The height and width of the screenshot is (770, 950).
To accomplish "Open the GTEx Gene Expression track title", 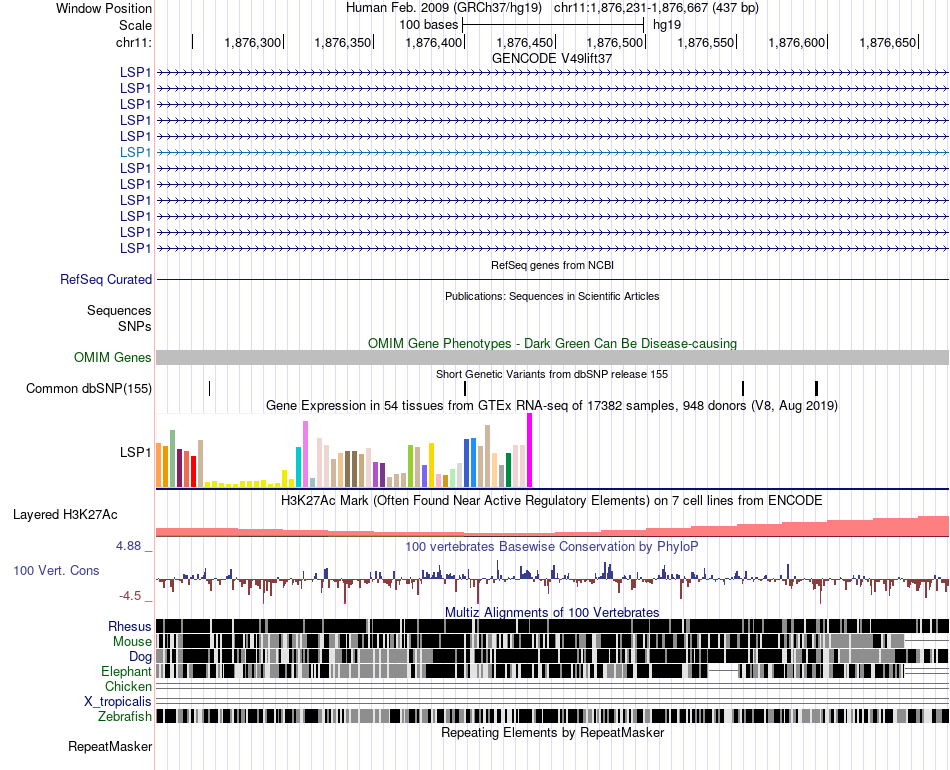I will [x=552, y=405].
